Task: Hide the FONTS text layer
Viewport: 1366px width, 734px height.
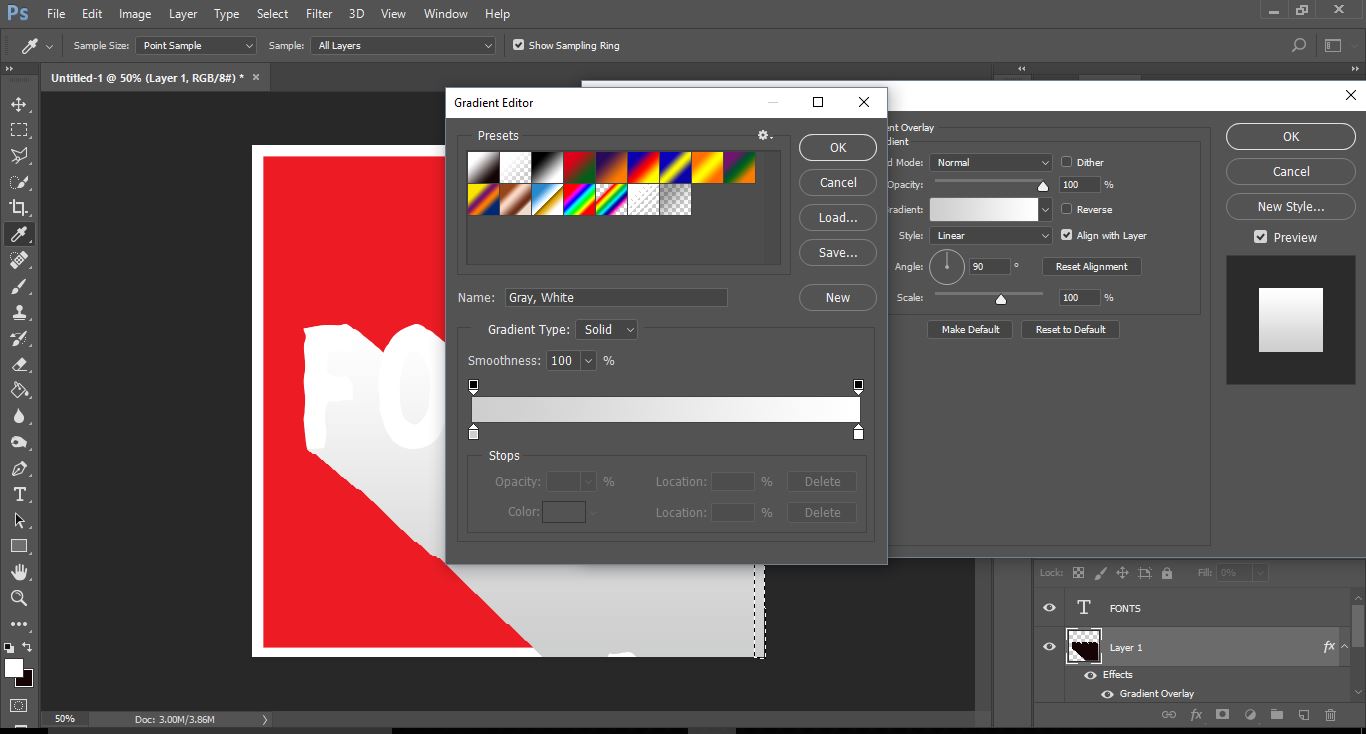Action: [x=1049, y=608]
